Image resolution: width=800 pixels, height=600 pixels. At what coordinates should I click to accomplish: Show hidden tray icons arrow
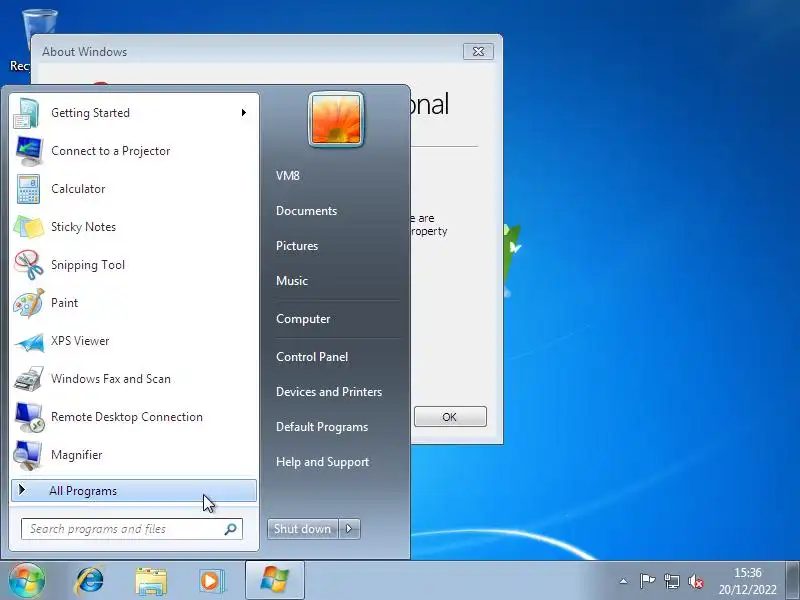pos(623,581)
